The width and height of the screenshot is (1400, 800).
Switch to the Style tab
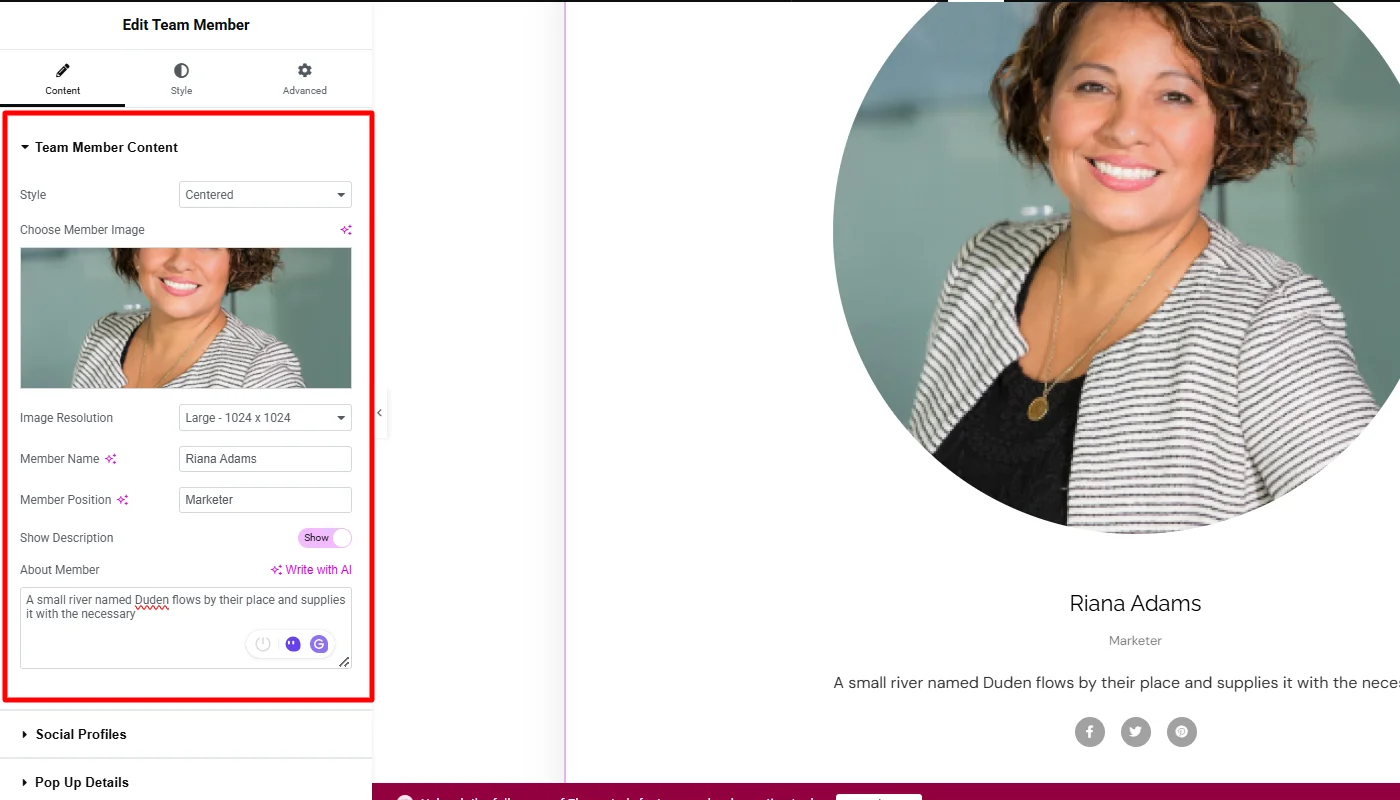(181, 79)
